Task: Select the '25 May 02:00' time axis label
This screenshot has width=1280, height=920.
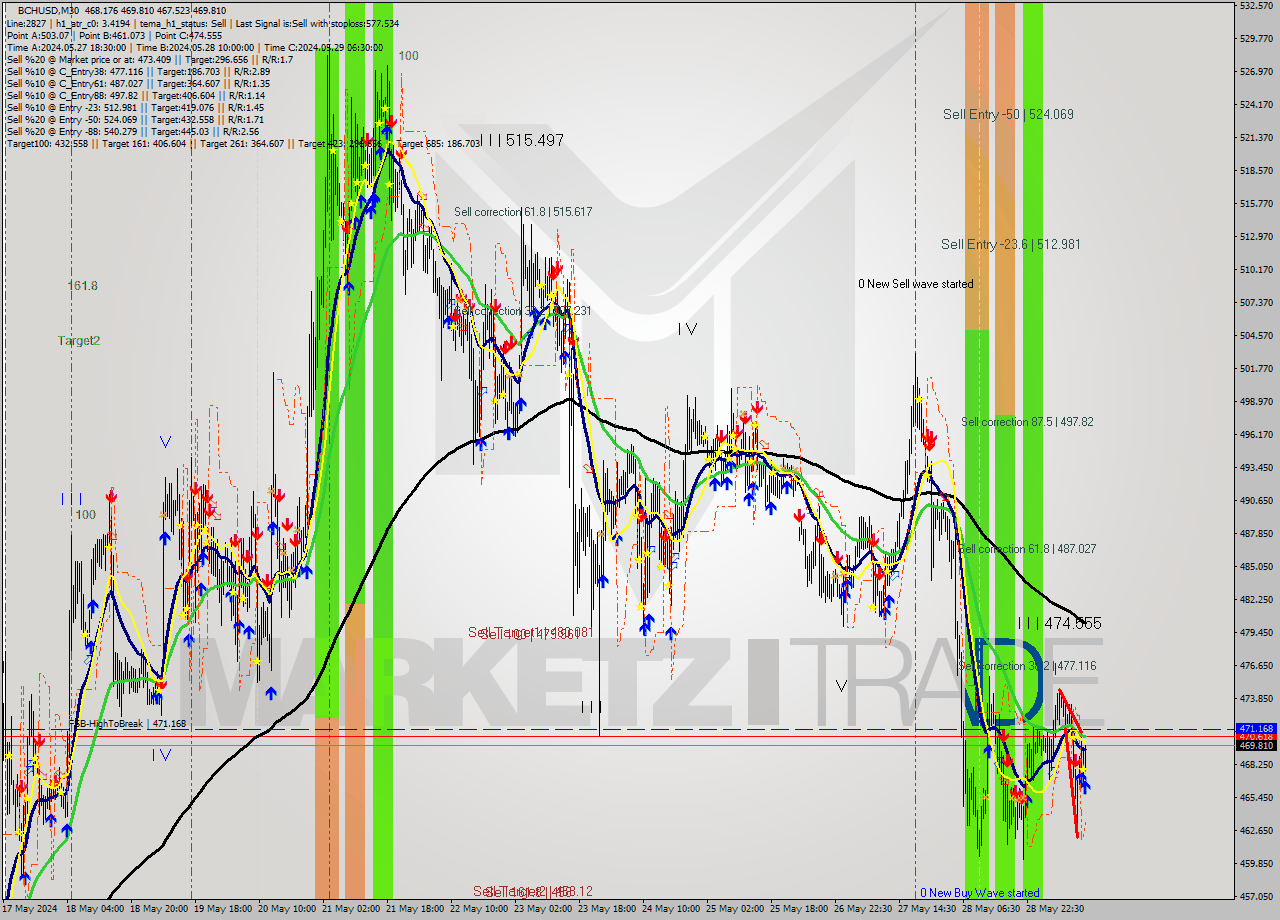Action: [x=735, y=909]
